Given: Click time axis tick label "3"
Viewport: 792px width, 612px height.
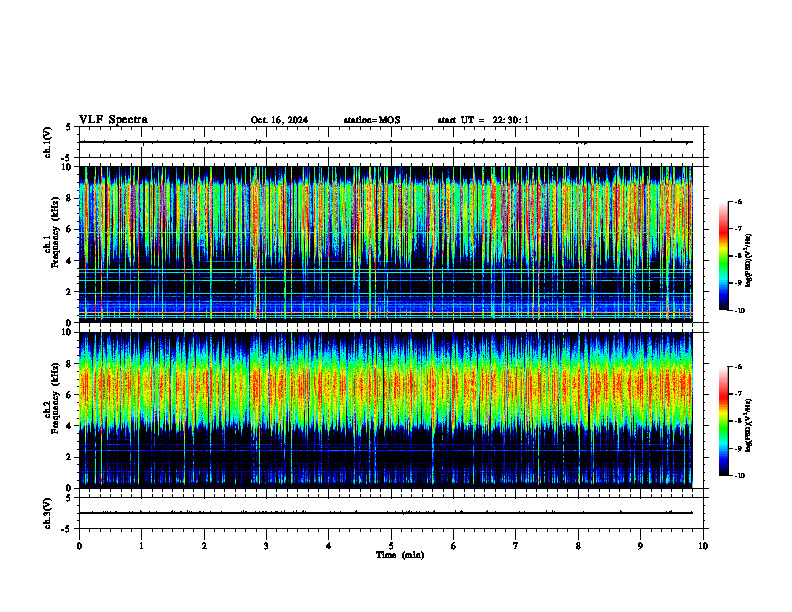Looking at the screenshot, I should click(266, 546).
